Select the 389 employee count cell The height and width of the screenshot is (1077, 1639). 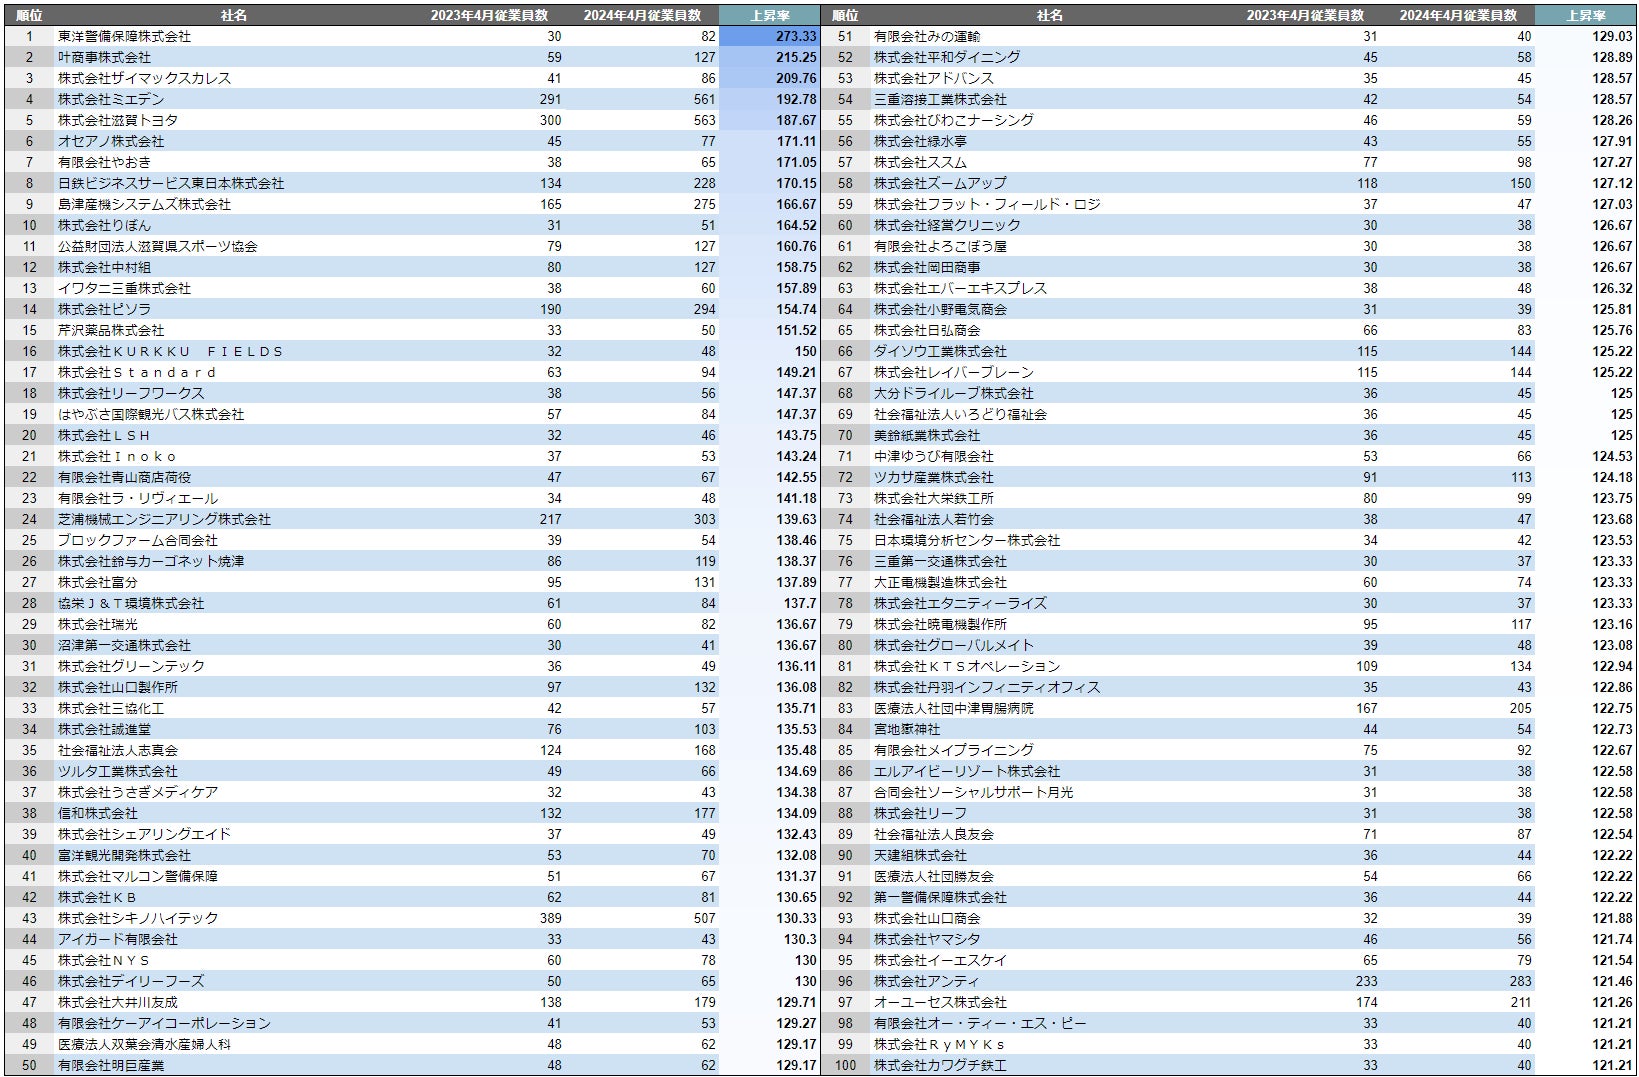point(549,918)
